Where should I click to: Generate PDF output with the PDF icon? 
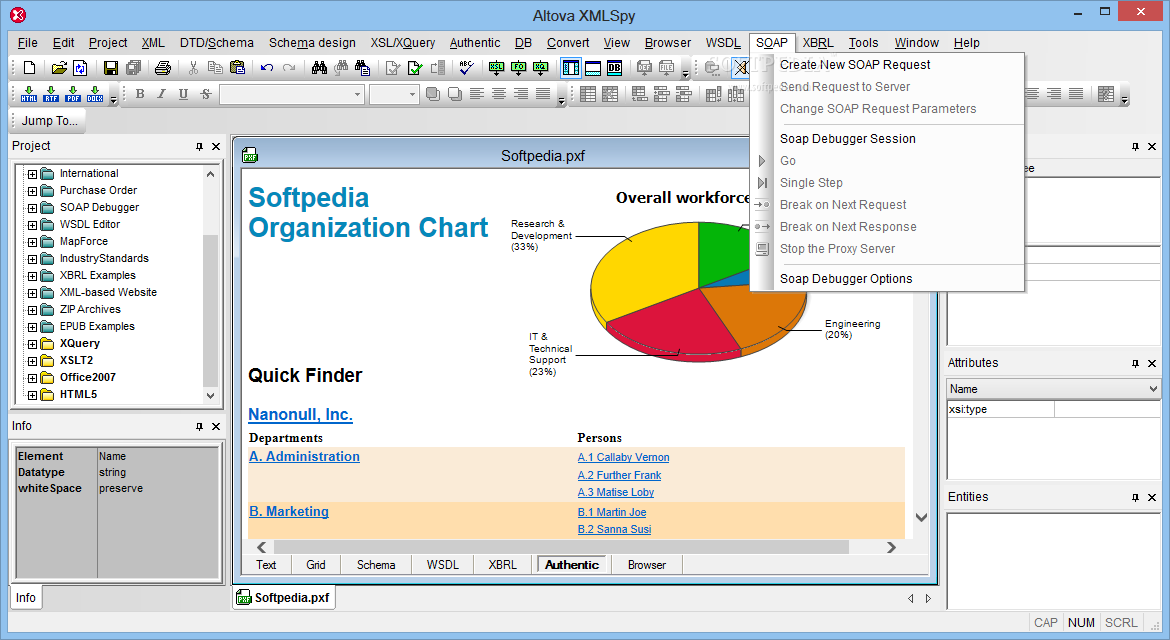[x=73, y=93]
